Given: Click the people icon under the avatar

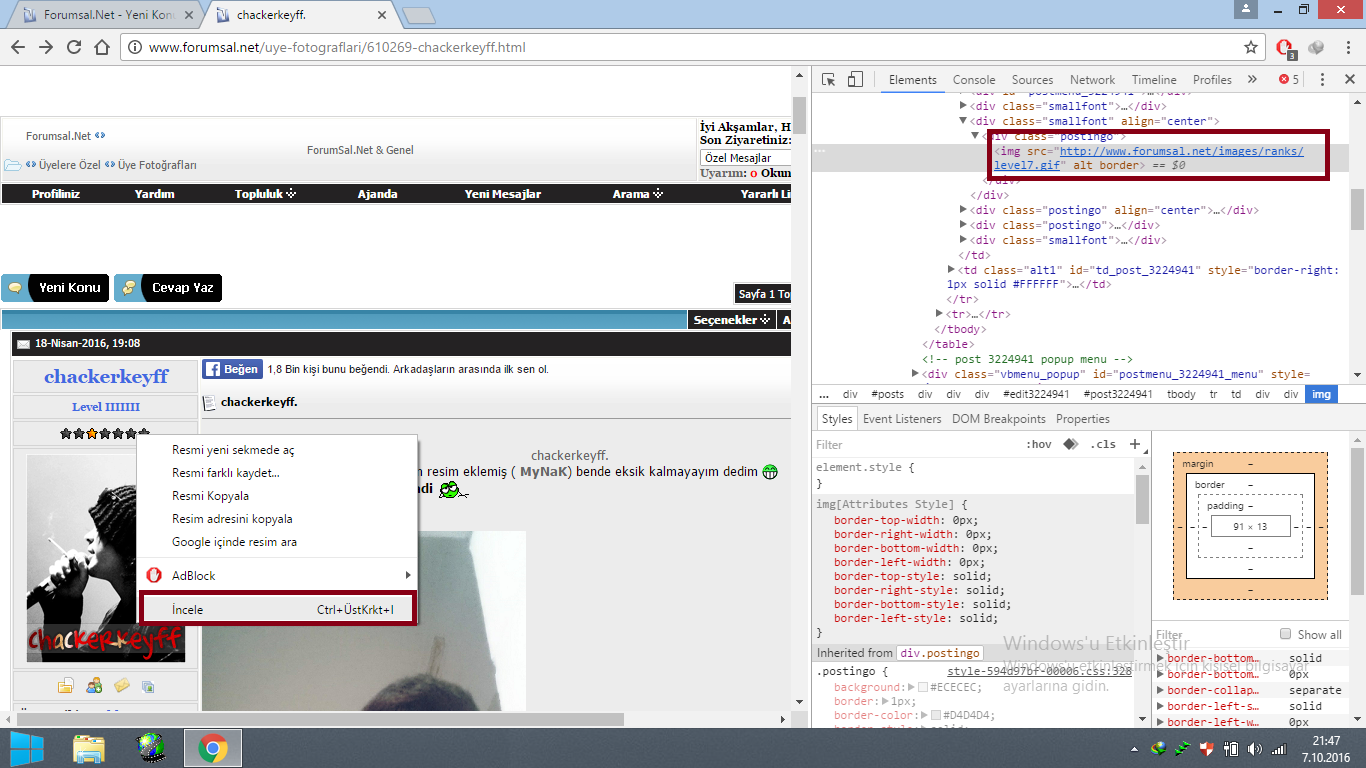Looking at the screenshot, I should (x=94, y=685).
